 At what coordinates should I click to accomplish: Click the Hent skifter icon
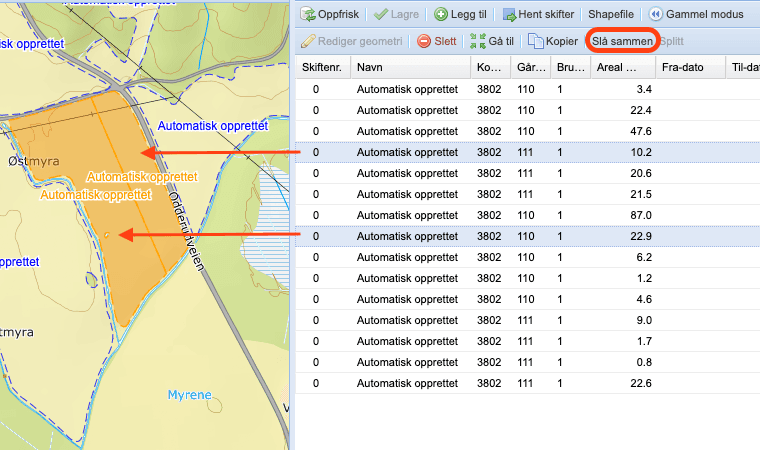point(509,15)
